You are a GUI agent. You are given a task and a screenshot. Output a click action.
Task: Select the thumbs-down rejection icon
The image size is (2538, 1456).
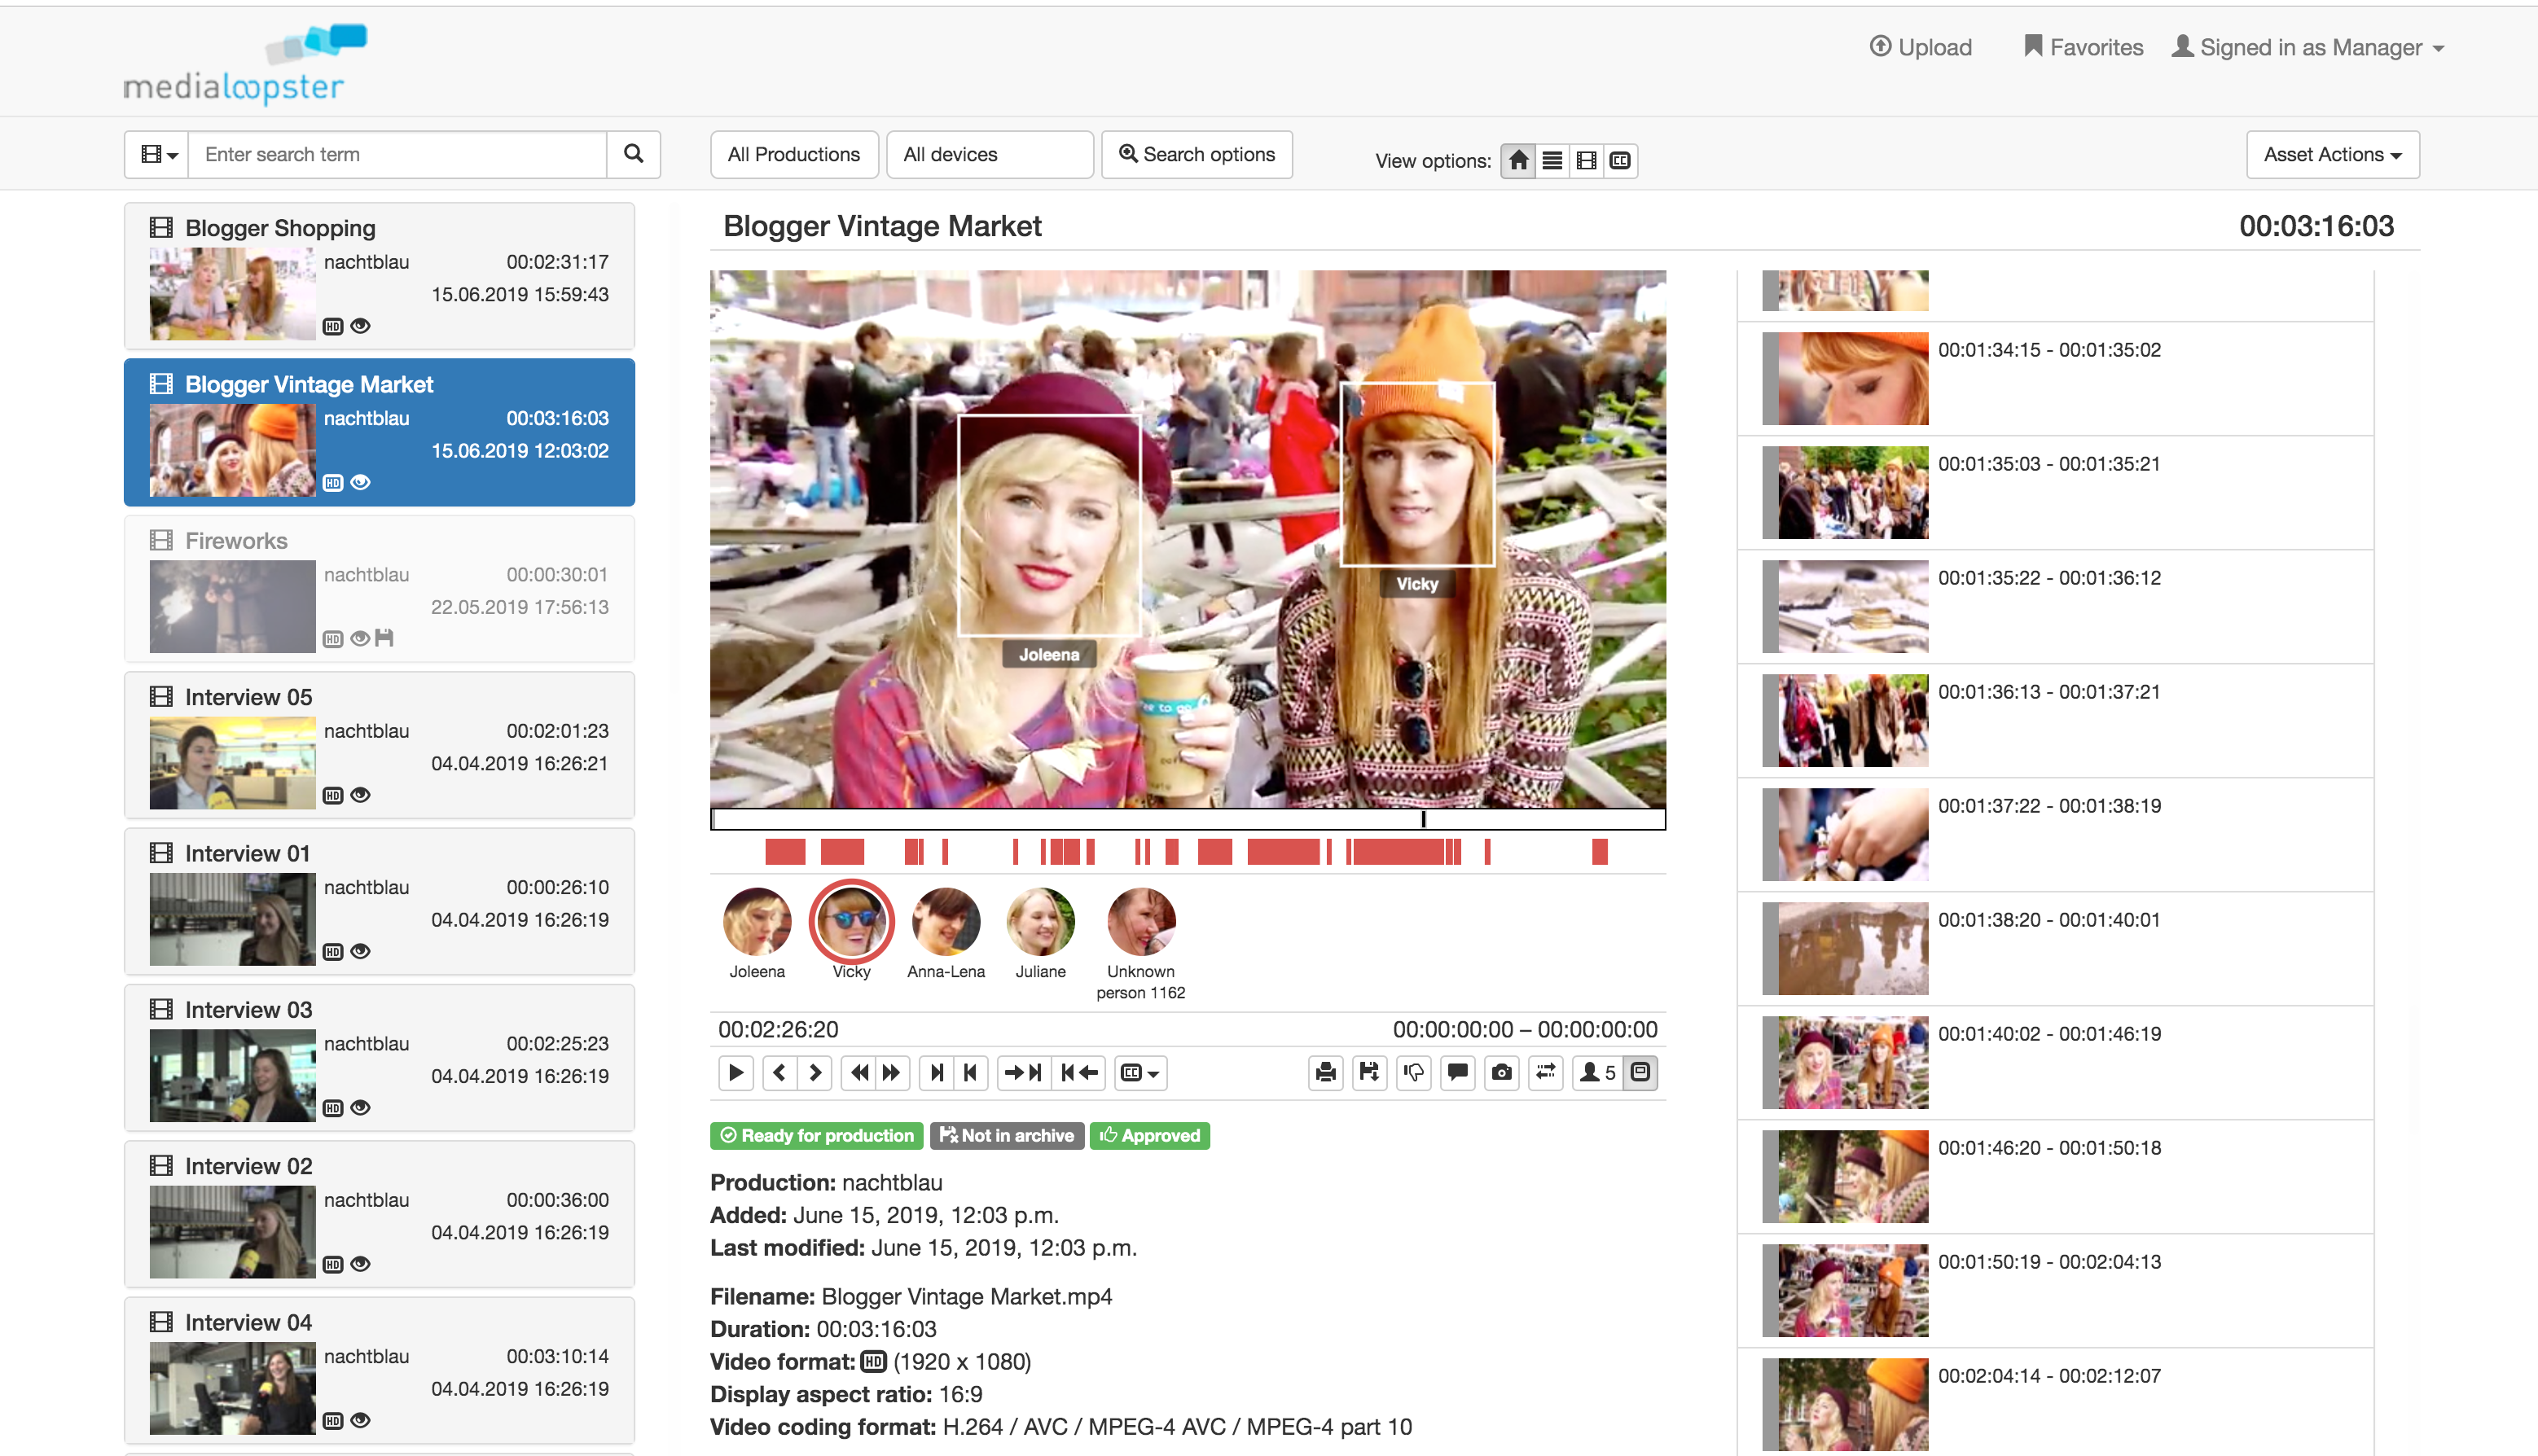(x=1413, y=1073)
